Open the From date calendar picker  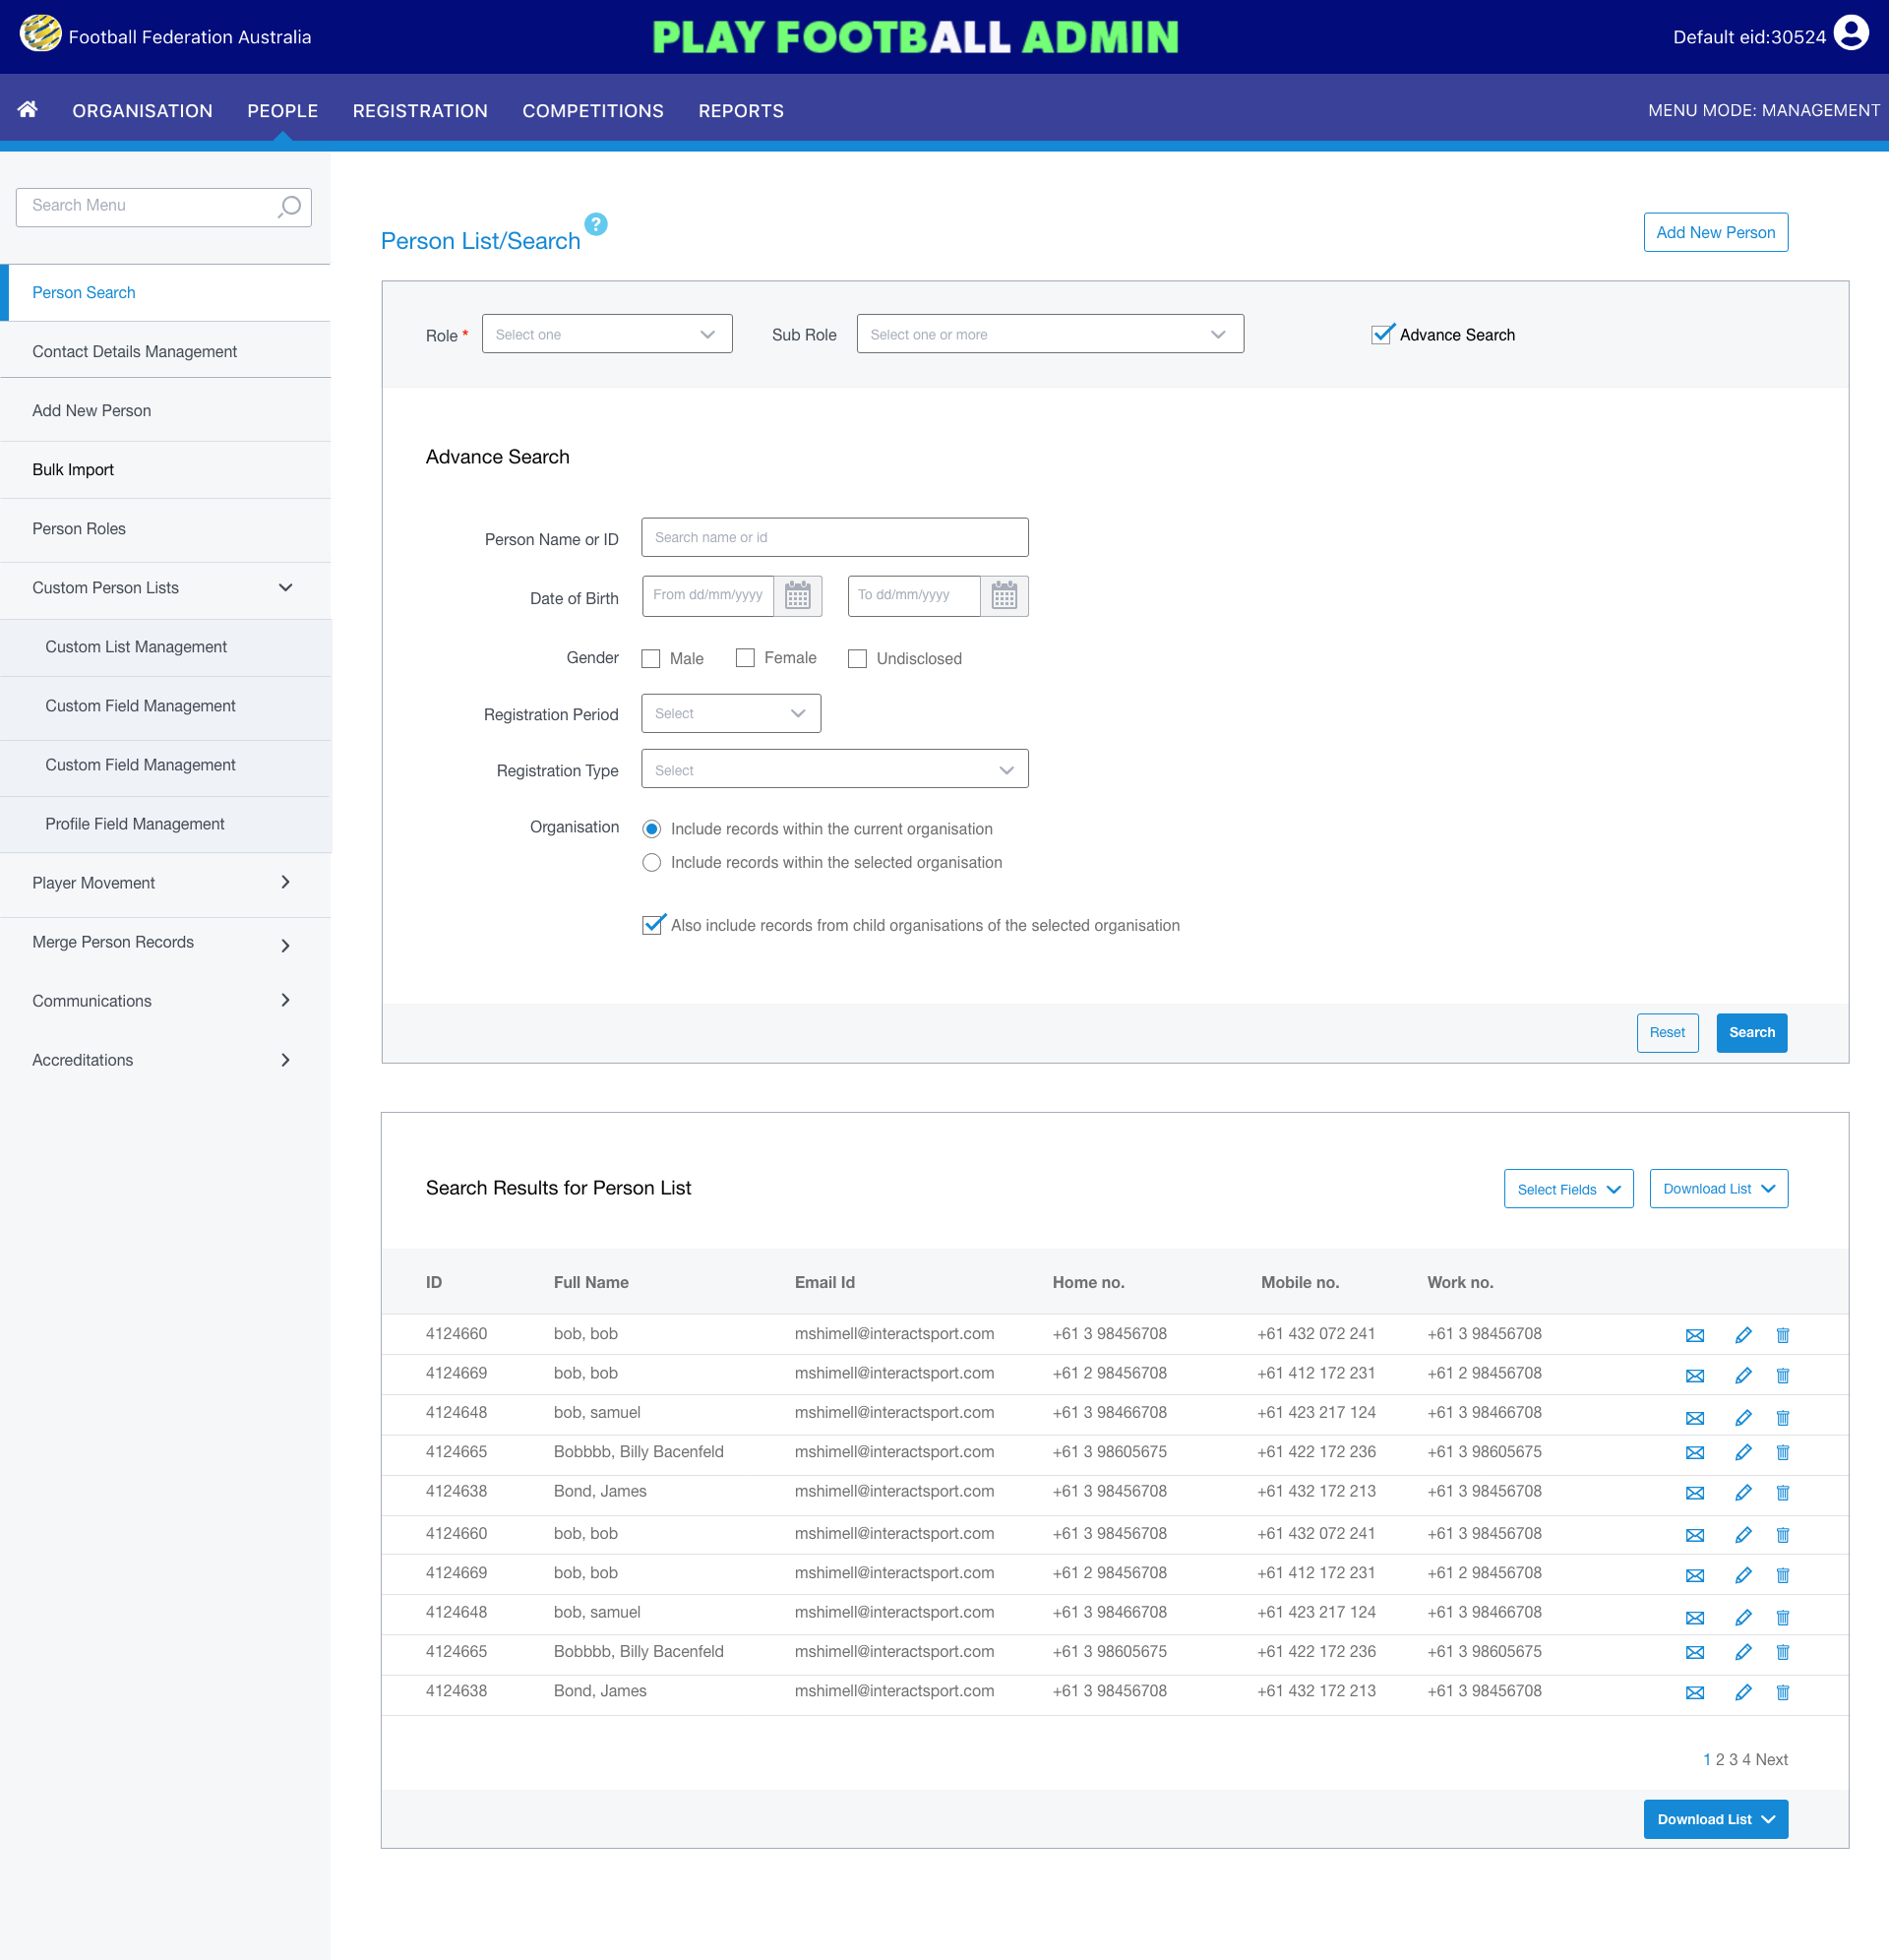tap(797, 596)
